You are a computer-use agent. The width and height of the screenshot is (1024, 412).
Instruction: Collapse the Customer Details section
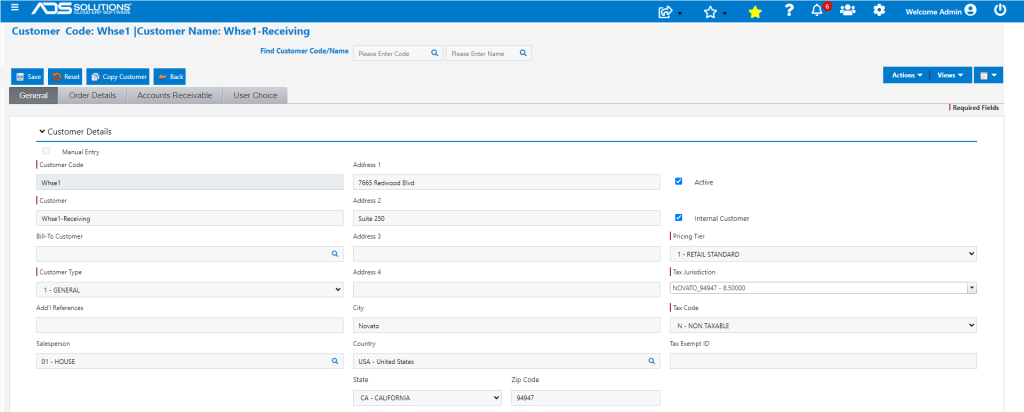click(75, 132)
